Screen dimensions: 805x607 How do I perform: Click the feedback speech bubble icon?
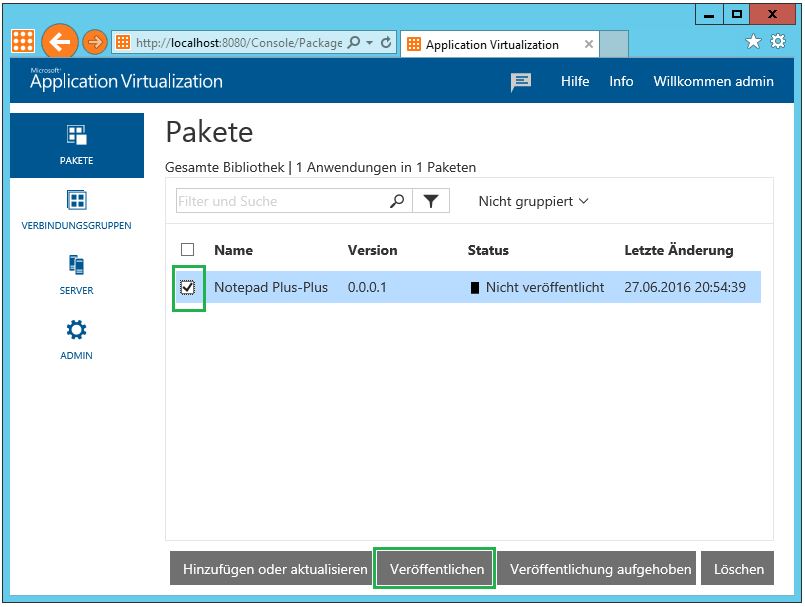pos(521,82)
